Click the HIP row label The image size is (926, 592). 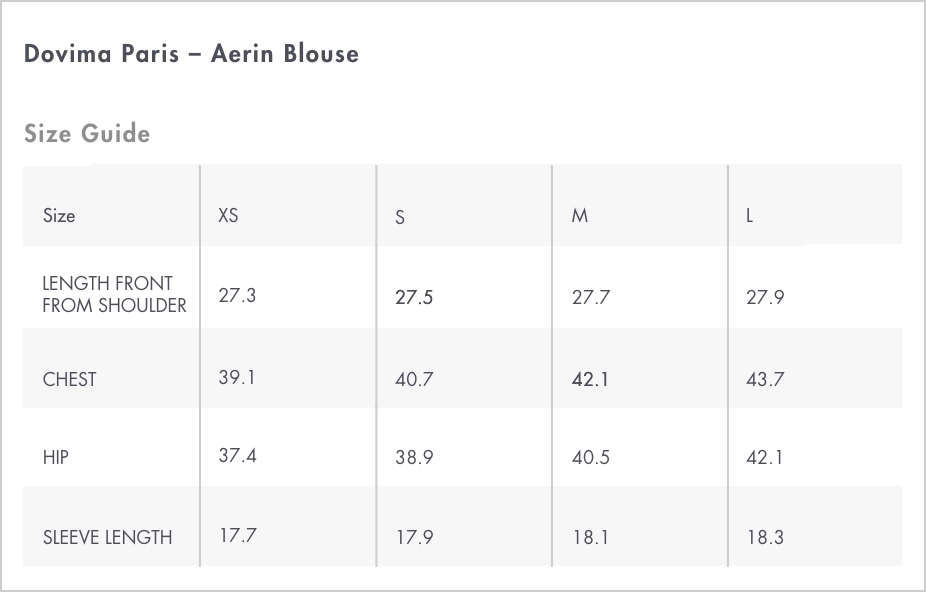[x=56, y=457]
